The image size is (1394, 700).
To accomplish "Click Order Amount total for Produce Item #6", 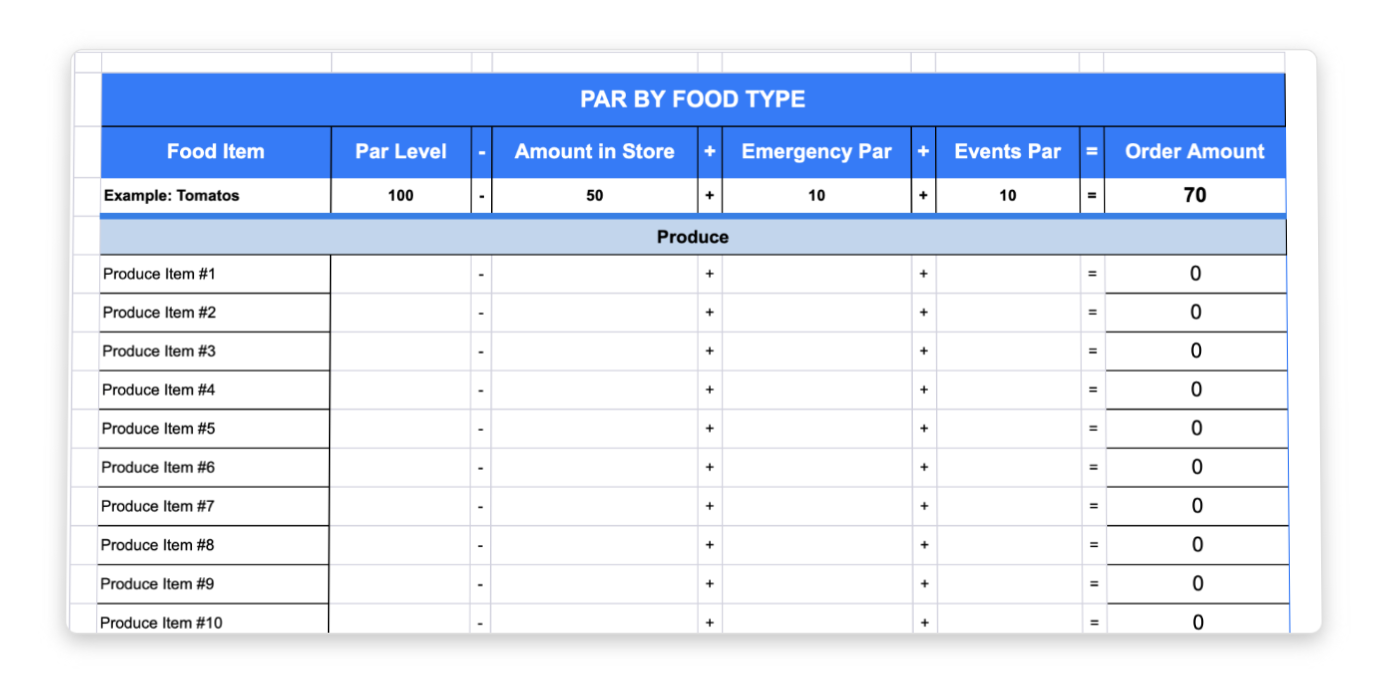I will [1195, 467].
